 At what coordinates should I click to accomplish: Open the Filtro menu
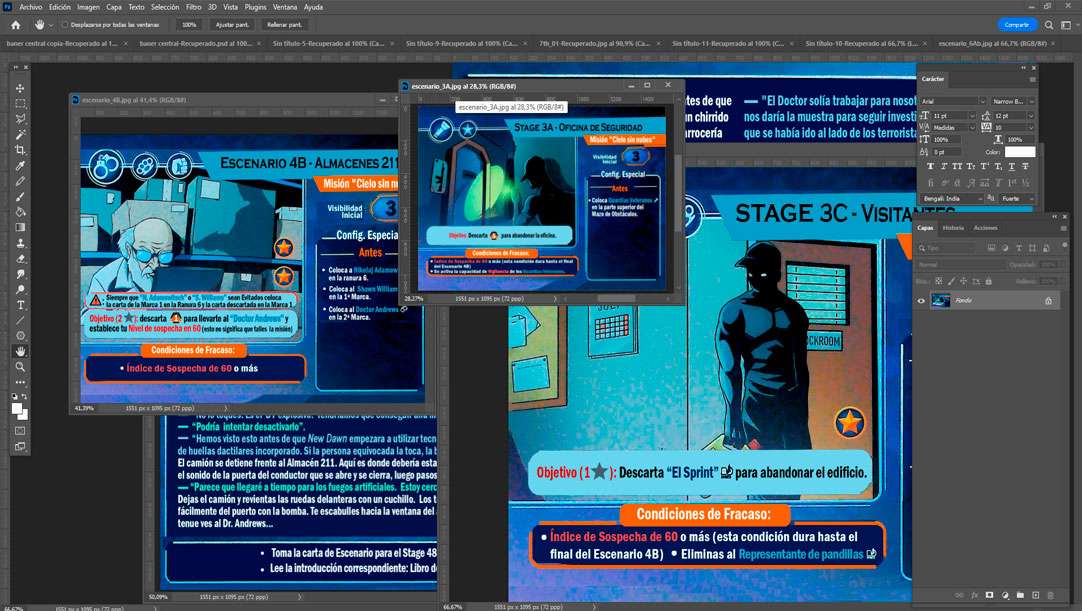194,7
